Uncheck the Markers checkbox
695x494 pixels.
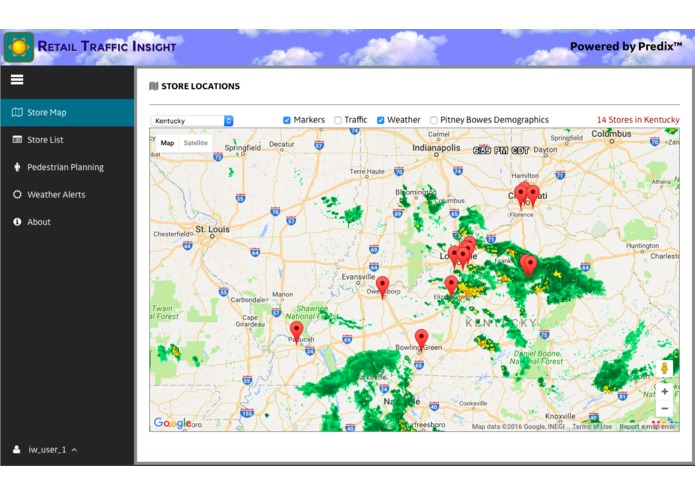click(287, 120)
